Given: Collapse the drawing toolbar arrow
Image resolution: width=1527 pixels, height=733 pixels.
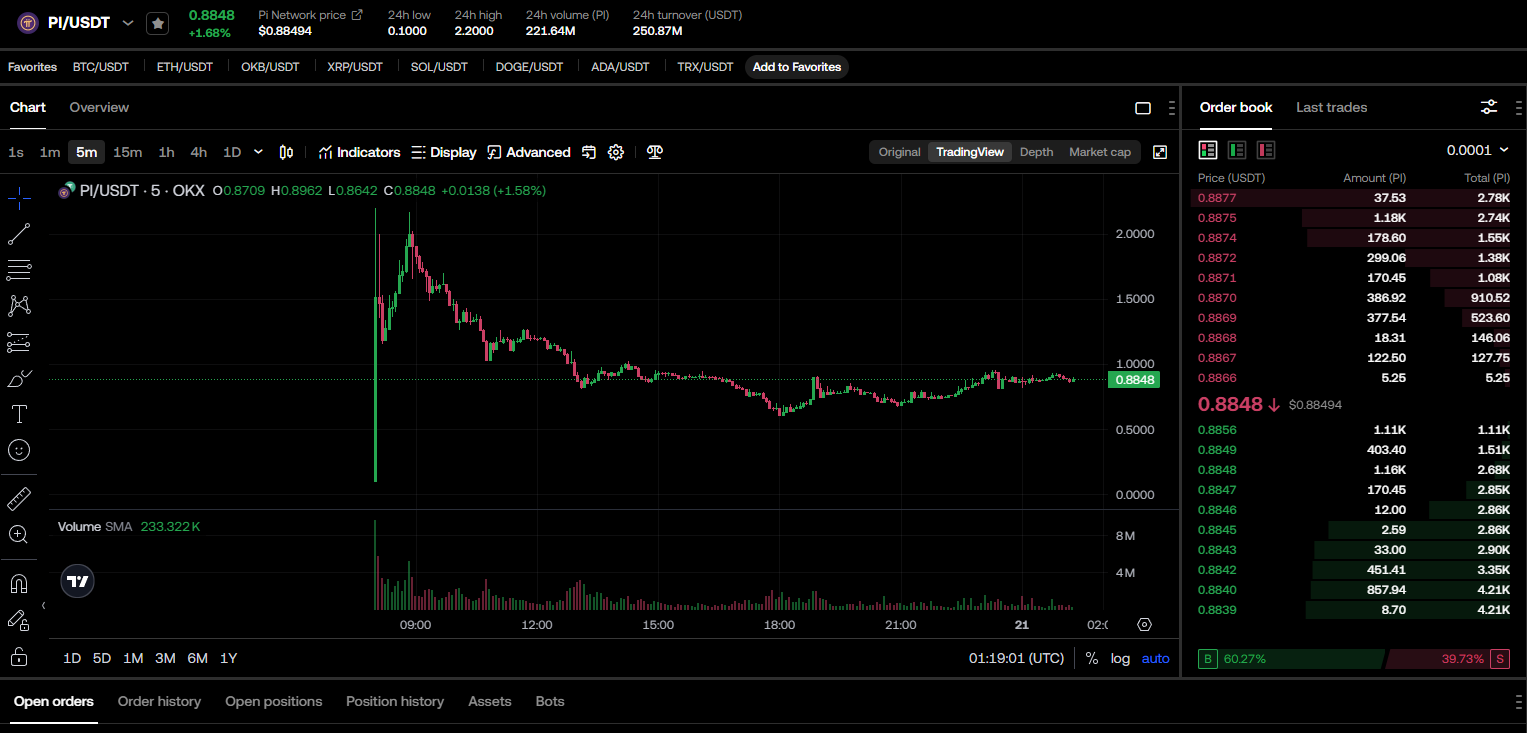Looking at the screenshot, I should point(43,606).
